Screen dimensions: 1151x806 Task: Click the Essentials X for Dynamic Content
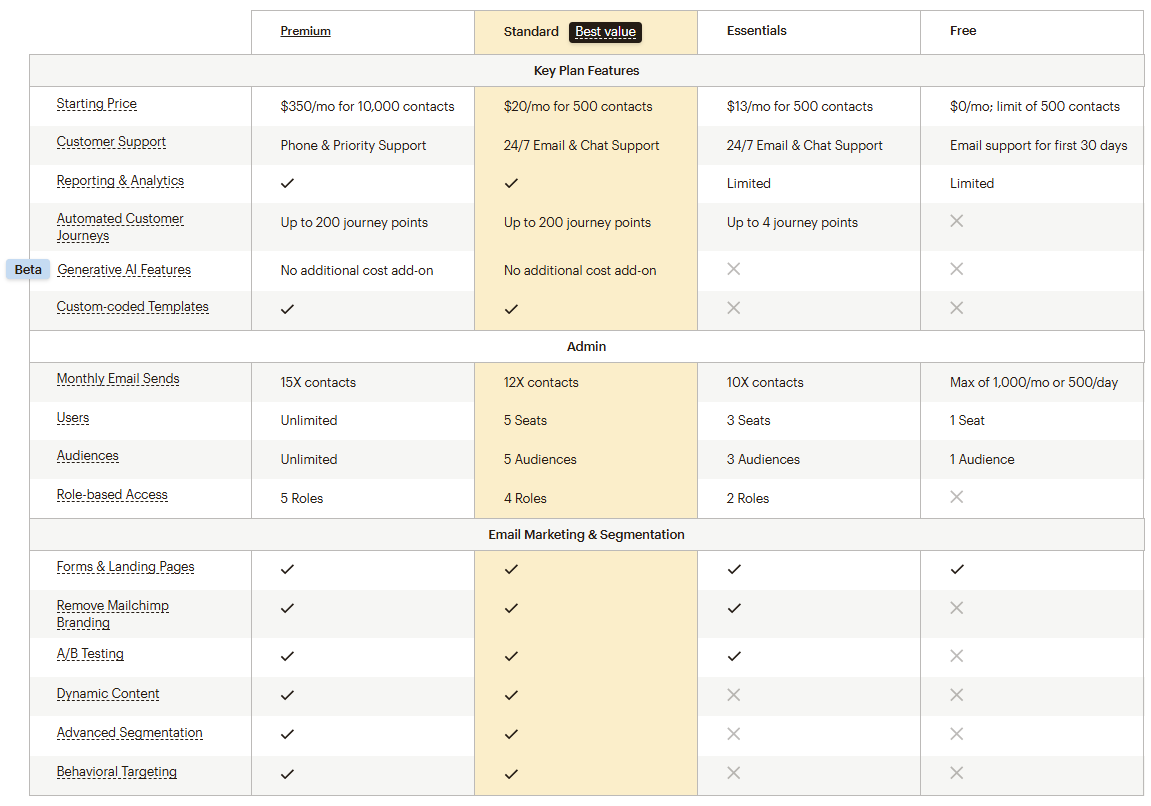coord(734,695)
